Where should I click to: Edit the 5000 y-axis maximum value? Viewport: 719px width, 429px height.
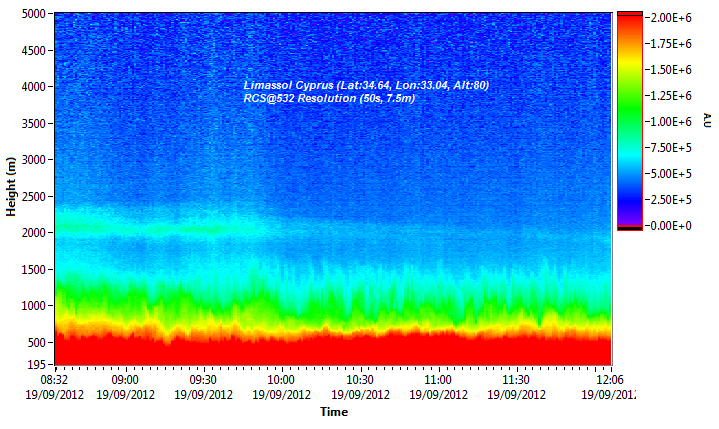click(33, 14)
